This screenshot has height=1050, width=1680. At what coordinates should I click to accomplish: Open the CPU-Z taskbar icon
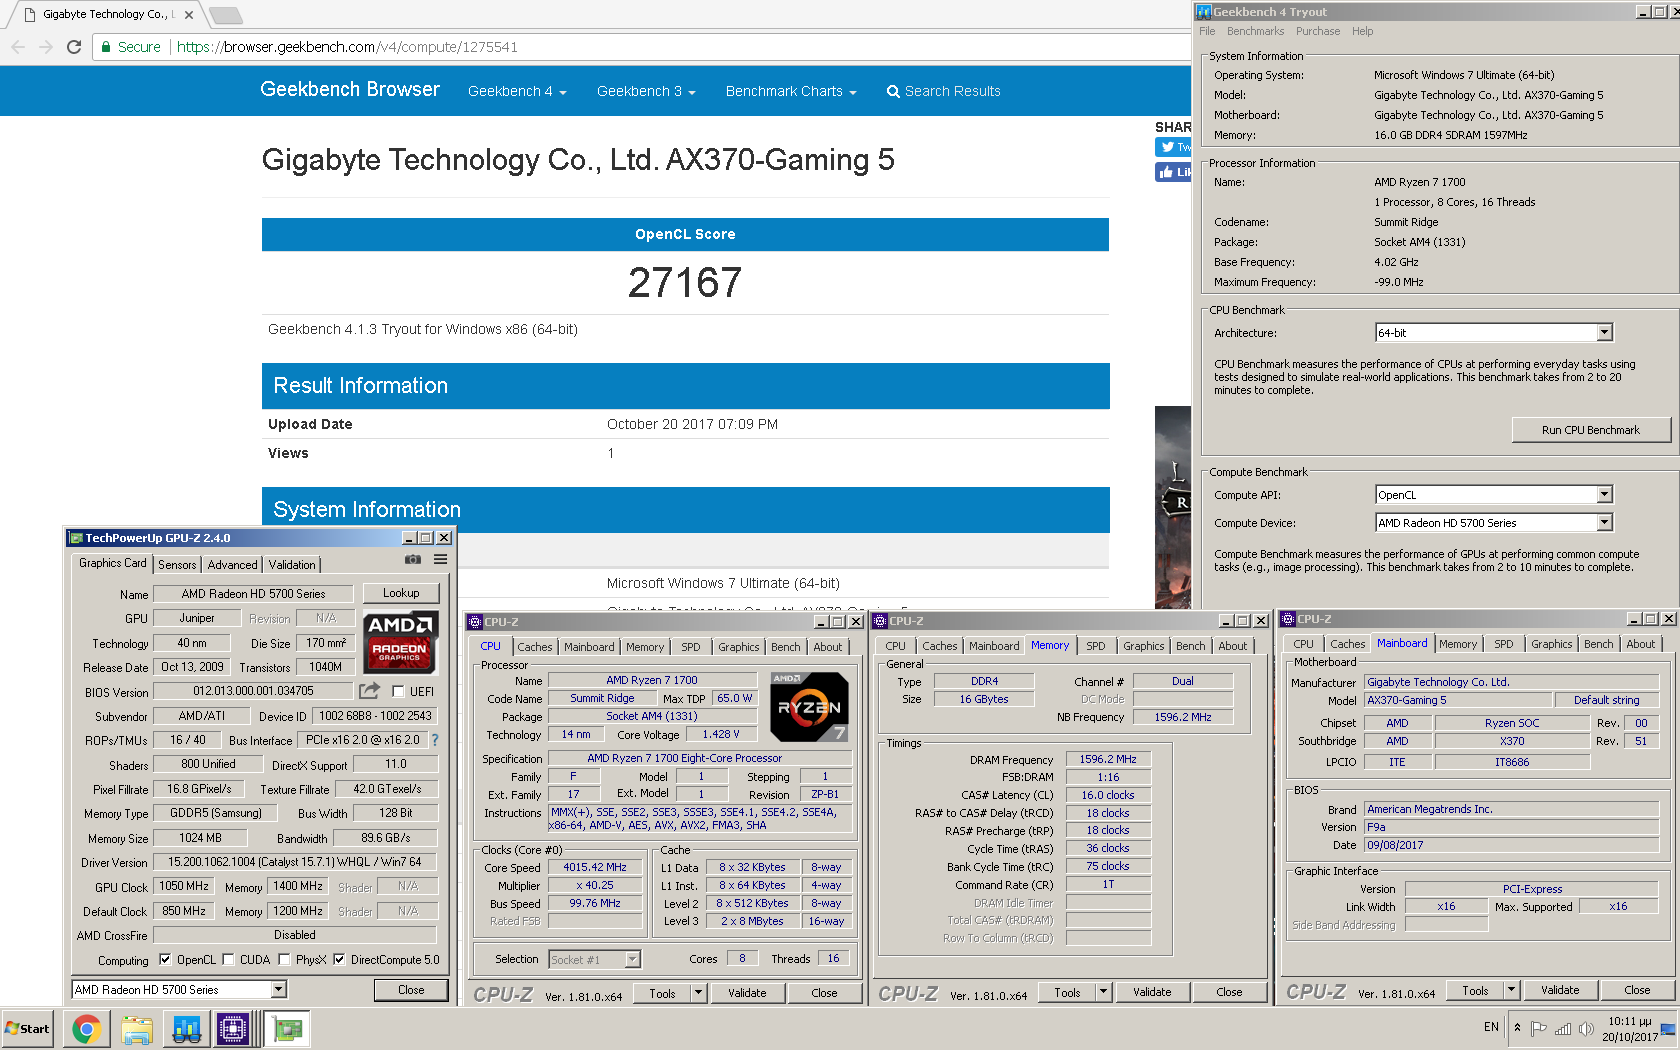233,1029
